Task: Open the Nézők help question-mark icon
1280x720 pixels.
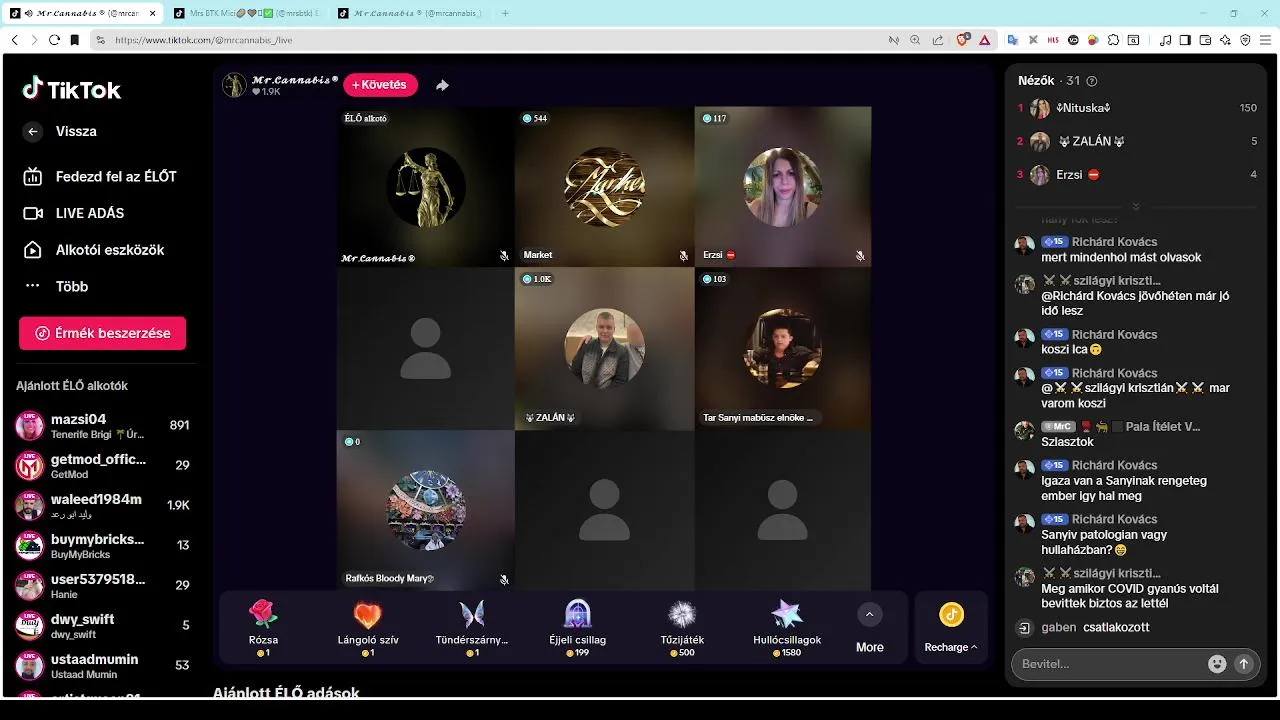Action: coord(1091,81)
